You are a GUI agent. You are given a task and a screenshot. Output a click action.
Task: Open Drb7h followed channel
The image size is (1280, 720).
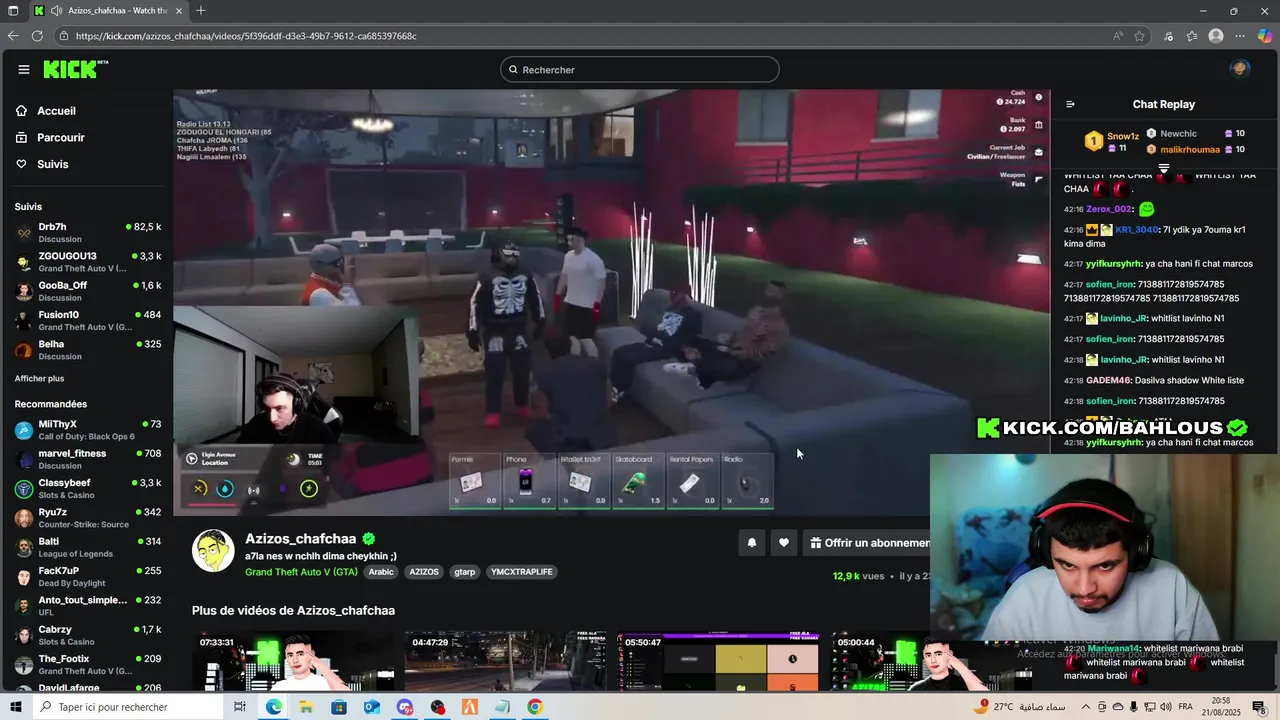[x=88, y=232]
